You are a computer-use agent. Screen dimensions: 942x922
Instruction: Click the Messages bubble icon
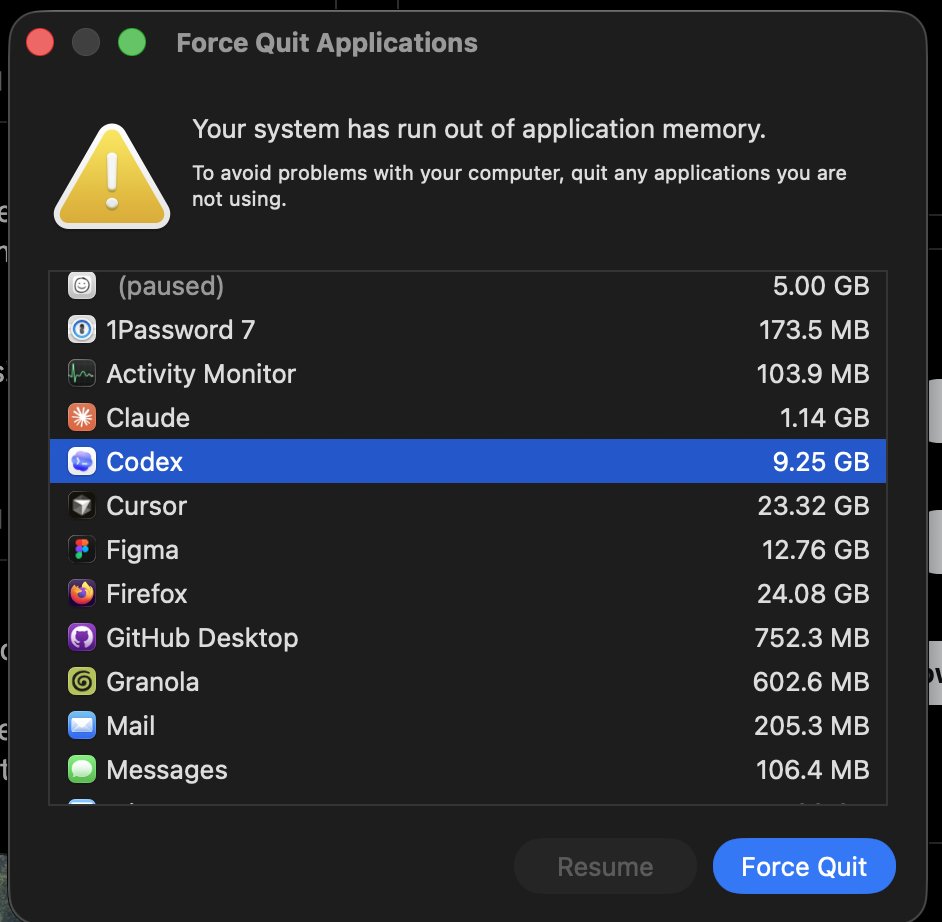(82, 769)
